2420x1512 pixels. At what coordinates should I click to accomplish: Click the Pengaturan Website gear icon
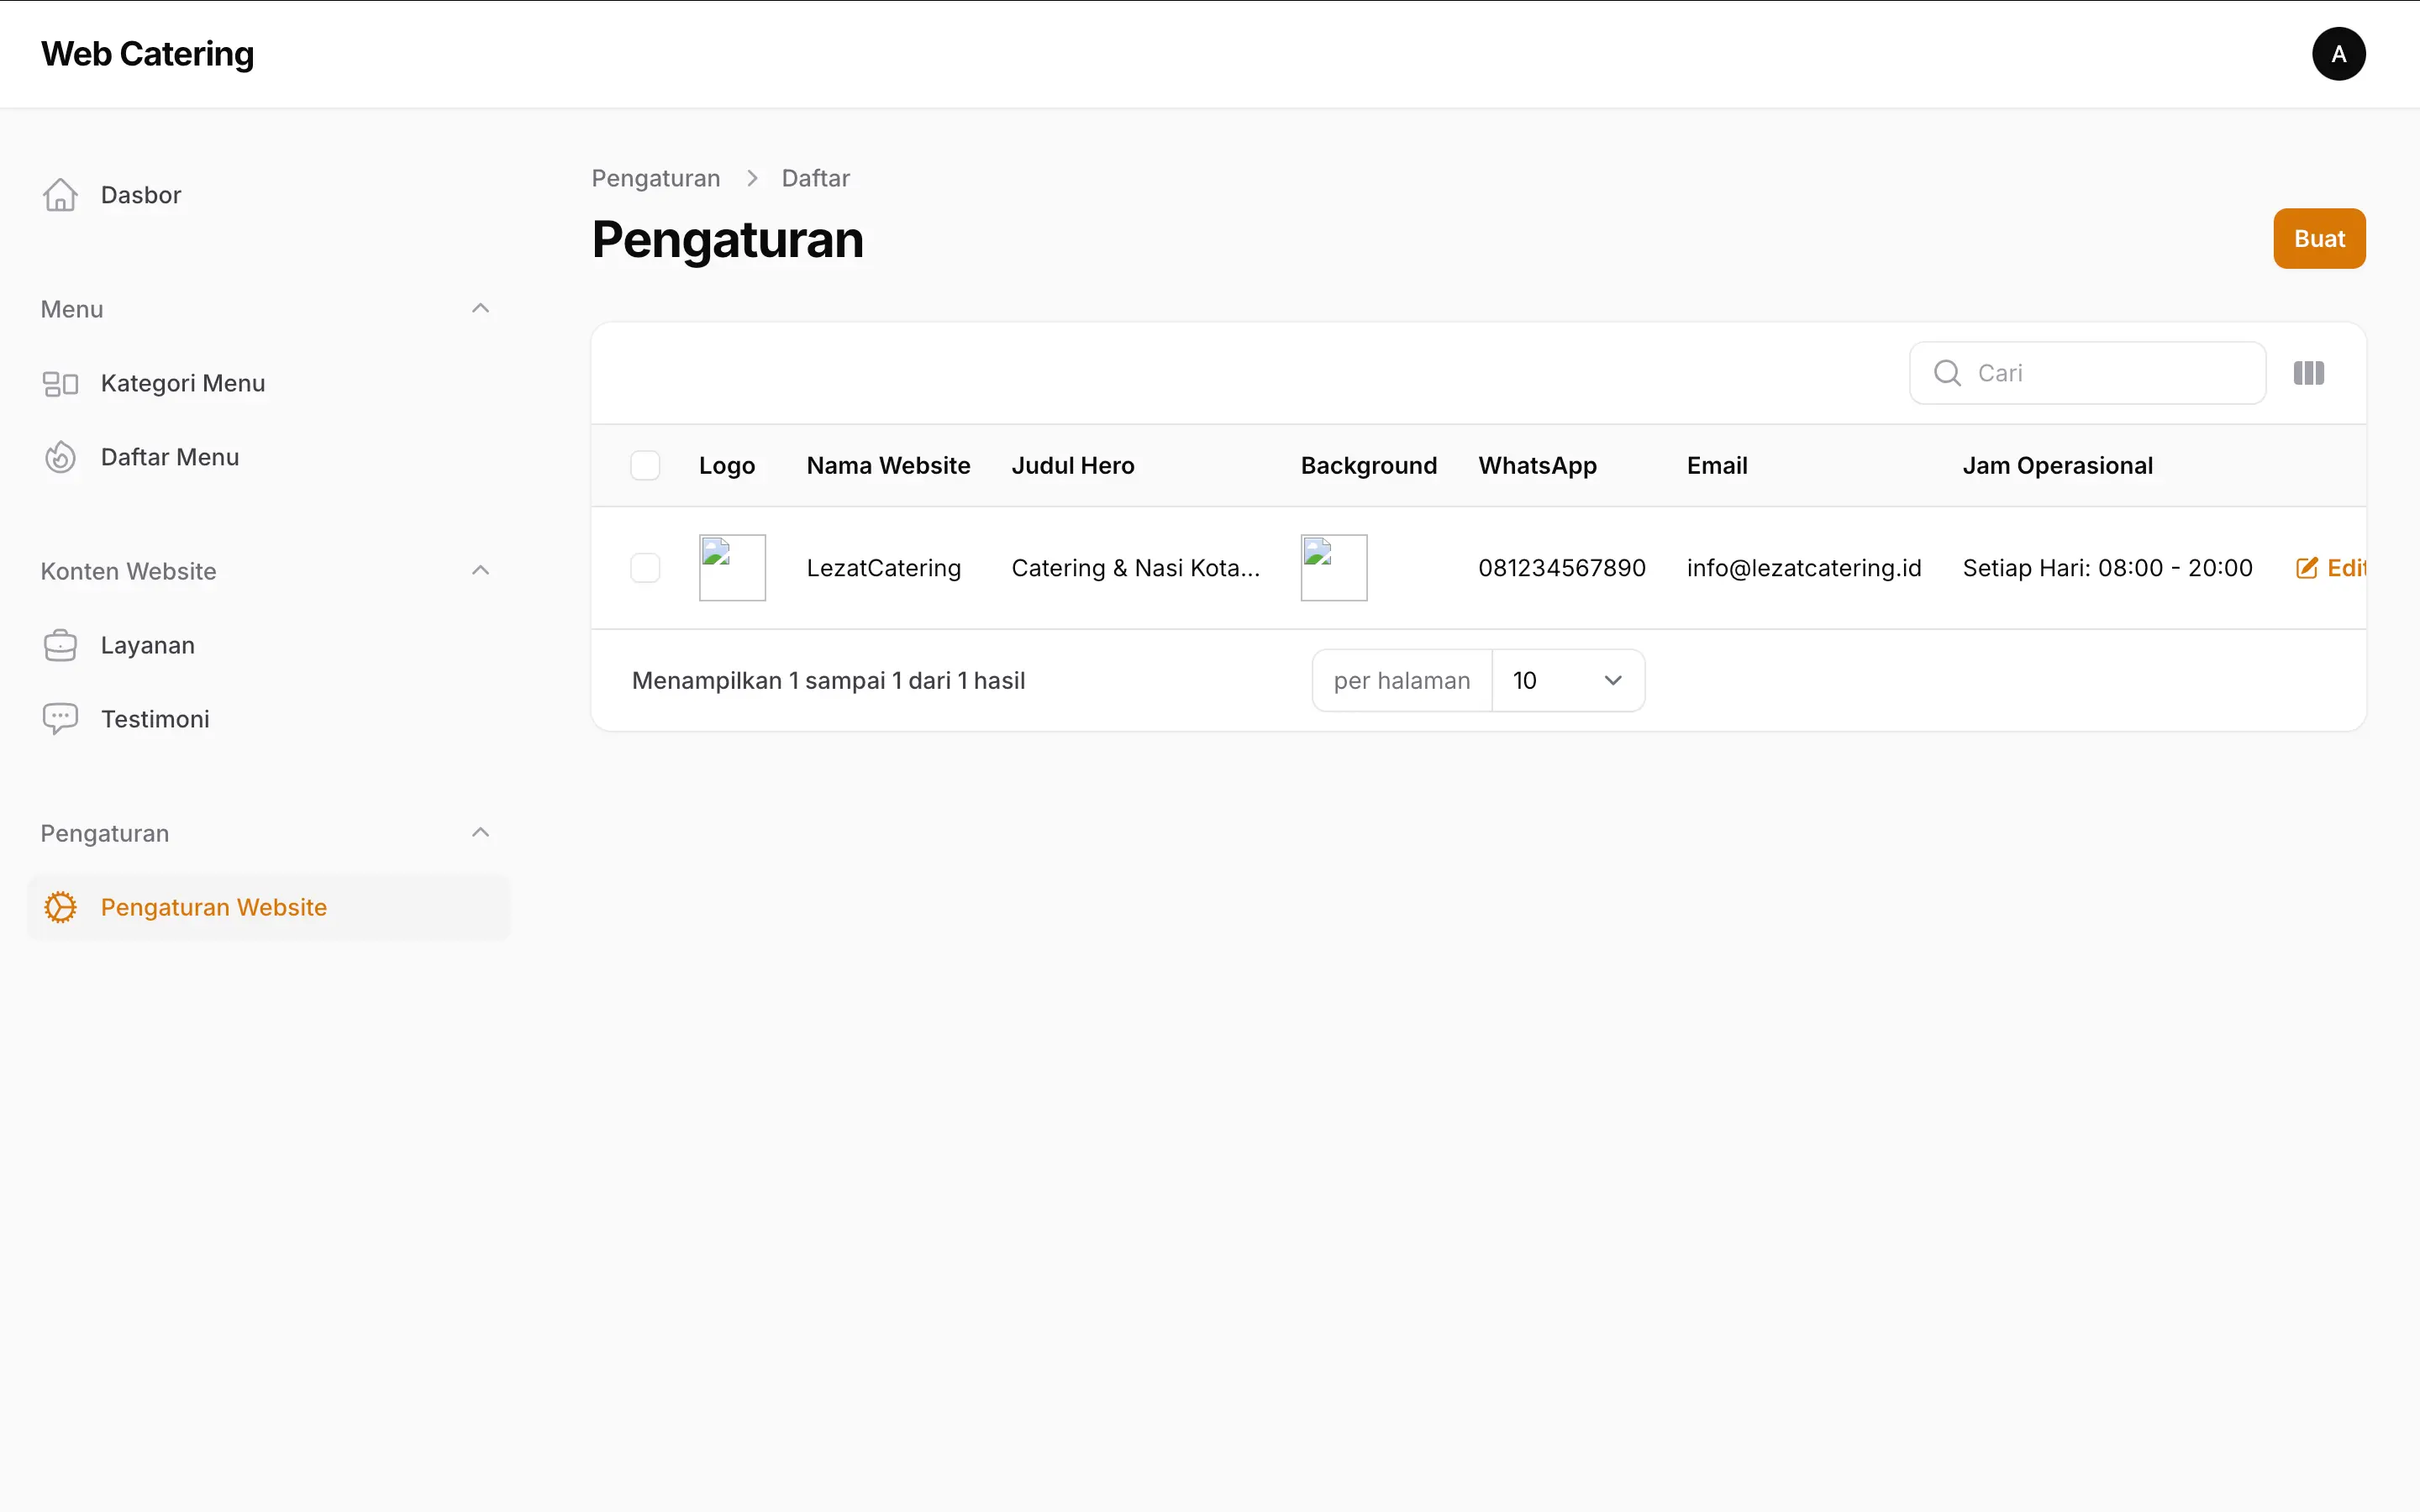point(60,907)
